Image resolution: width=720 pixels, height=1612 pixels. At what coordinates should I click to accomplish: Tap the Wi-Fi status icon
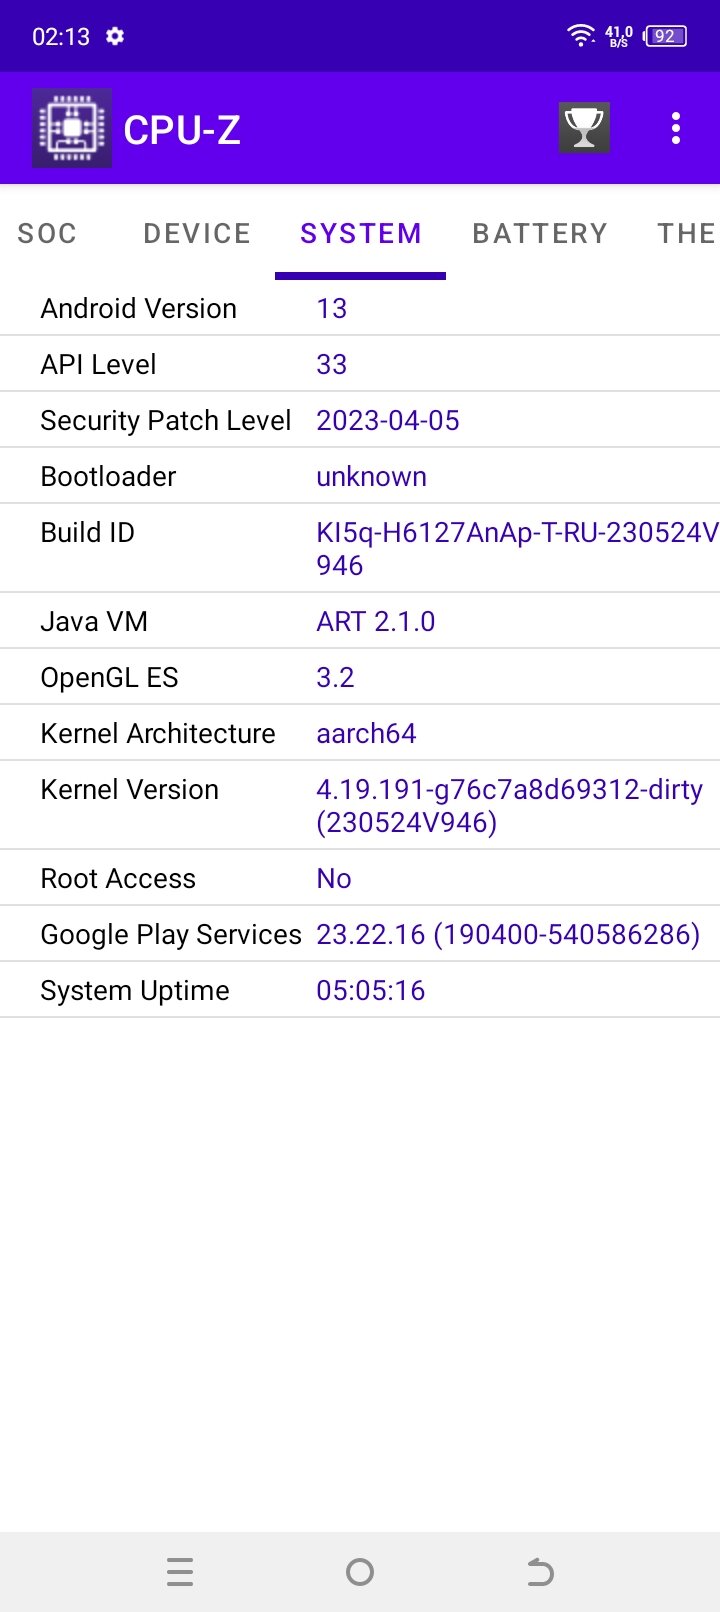[580, 36]
